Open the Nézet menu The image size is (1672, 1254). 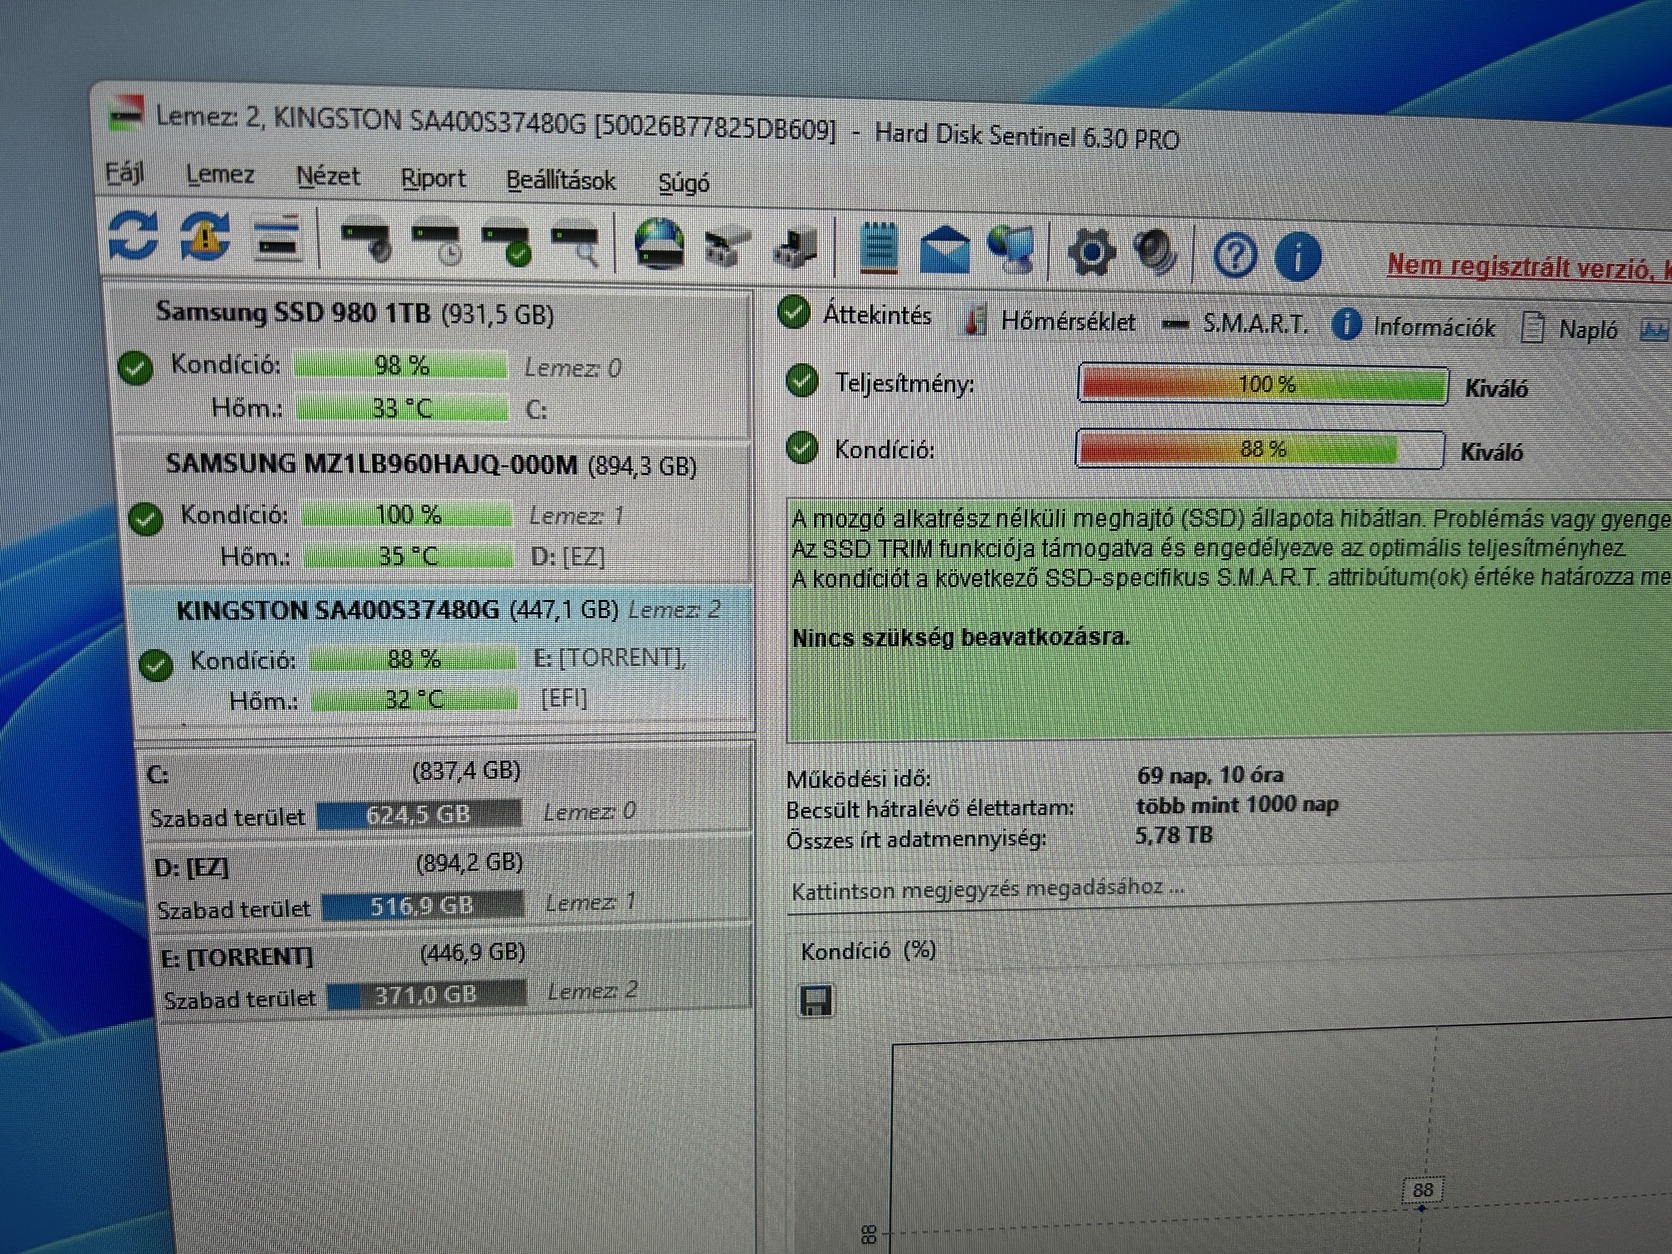(328, 177)
